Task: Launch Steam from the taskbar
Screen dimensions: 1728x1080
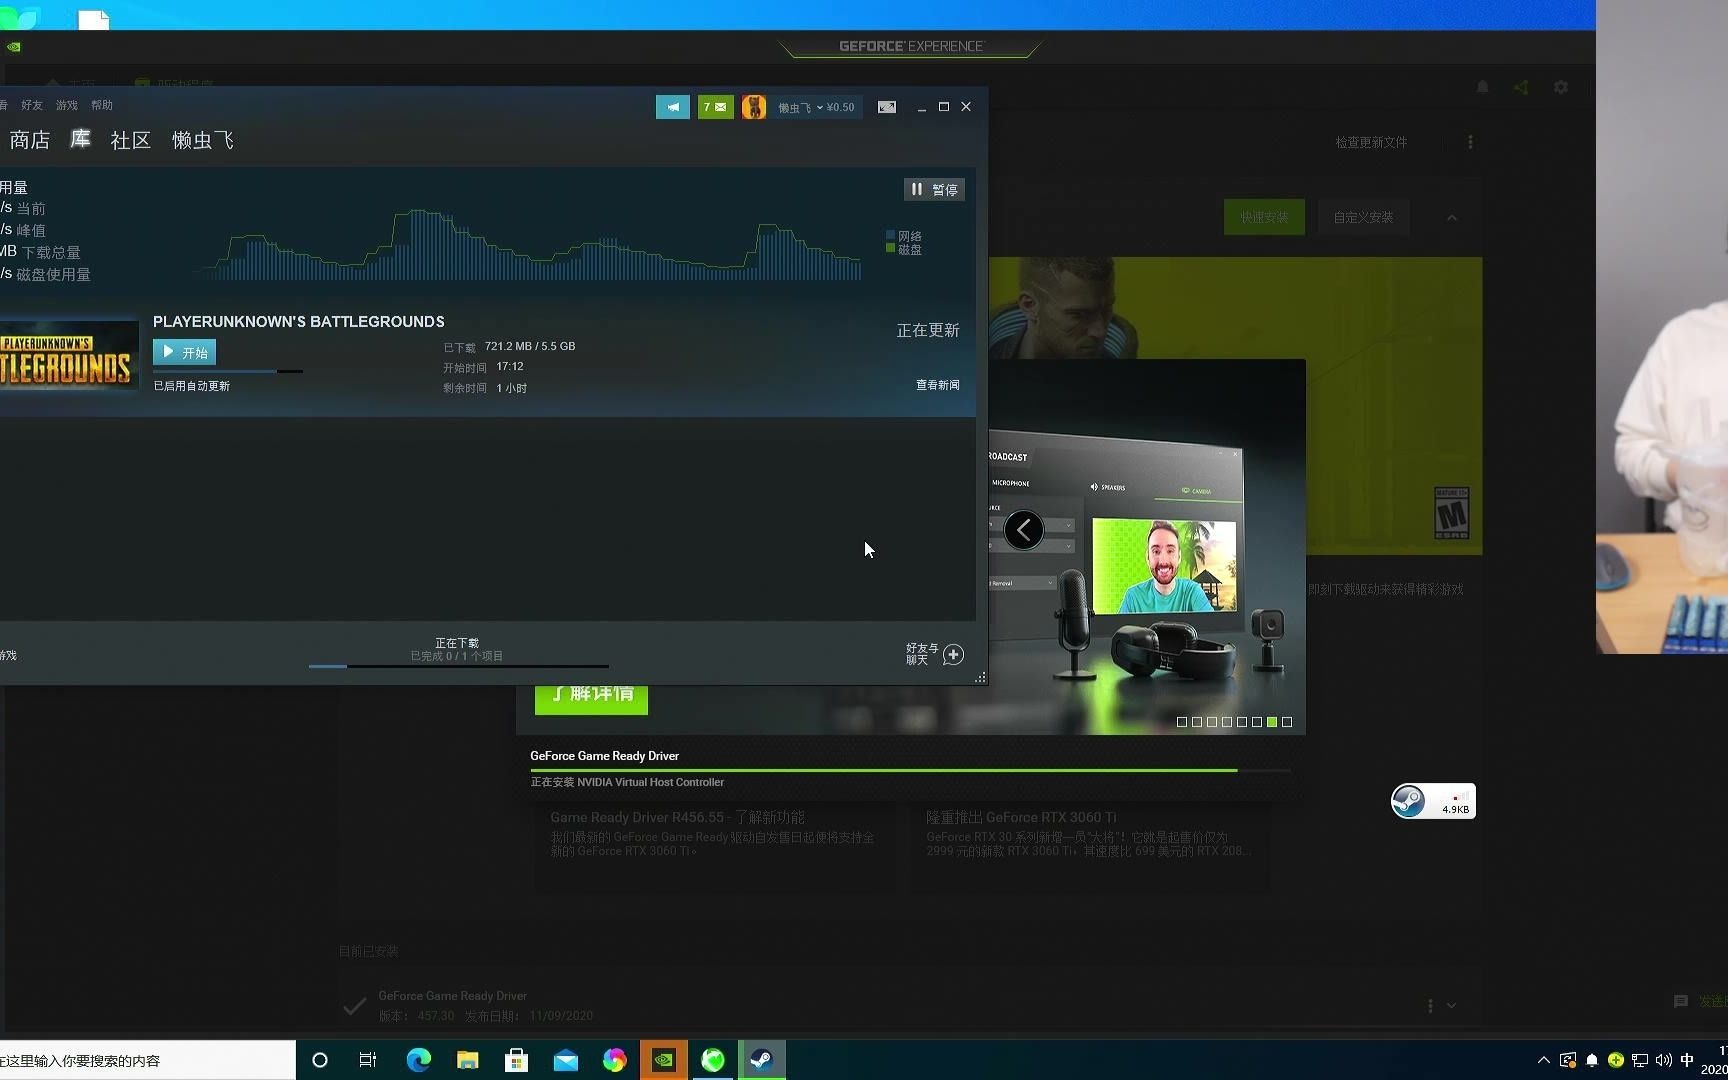Action: click(x=761, y=1059)
